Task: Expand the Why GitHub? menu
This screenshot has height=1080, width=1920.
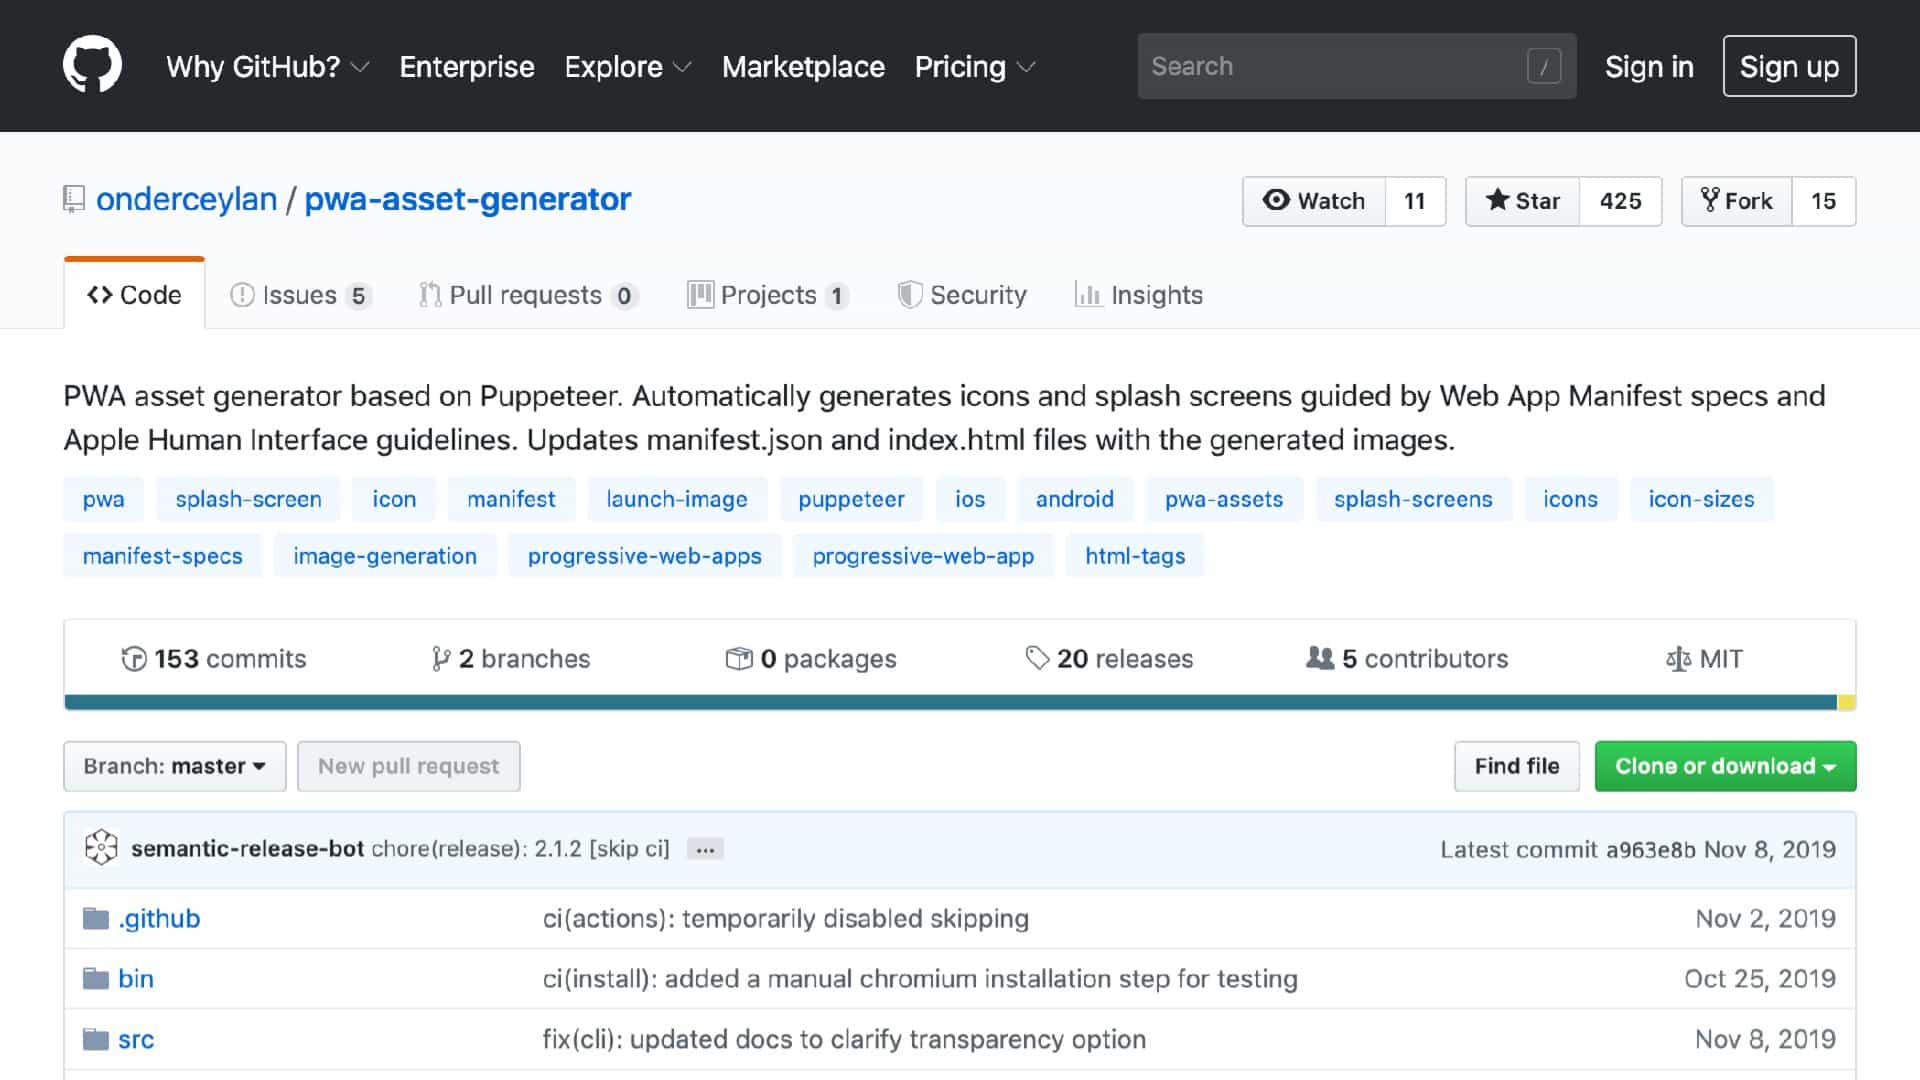Action: click(267, 67)
